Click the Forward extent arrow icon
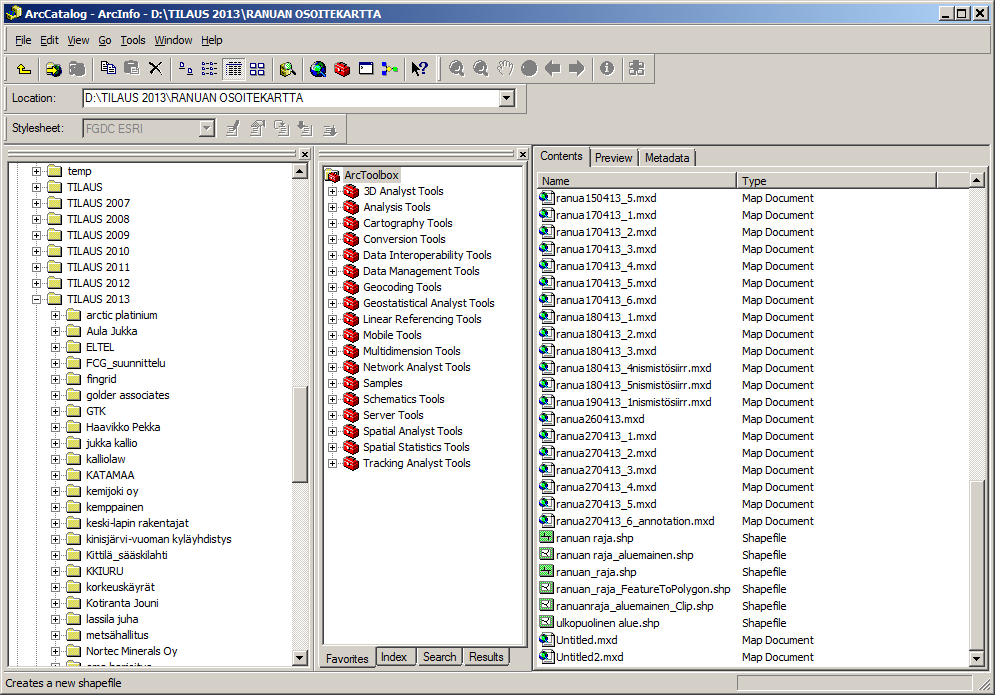Viewport: 995px width, 695px height. pyautogui.click(x=576, y=69)
